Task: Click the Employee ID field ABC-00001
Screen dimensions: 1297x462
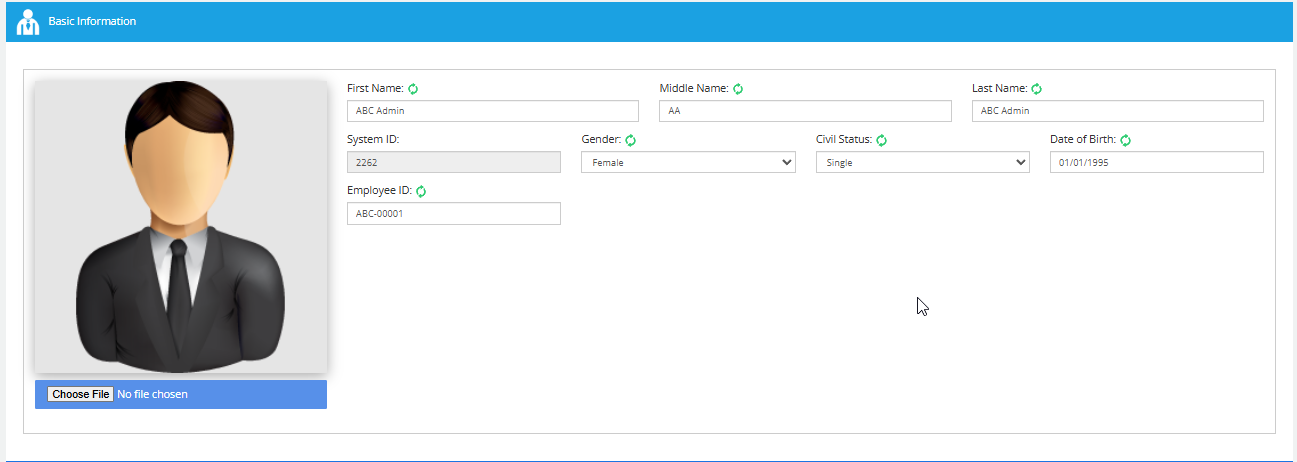Action: [x=453, y=213]
